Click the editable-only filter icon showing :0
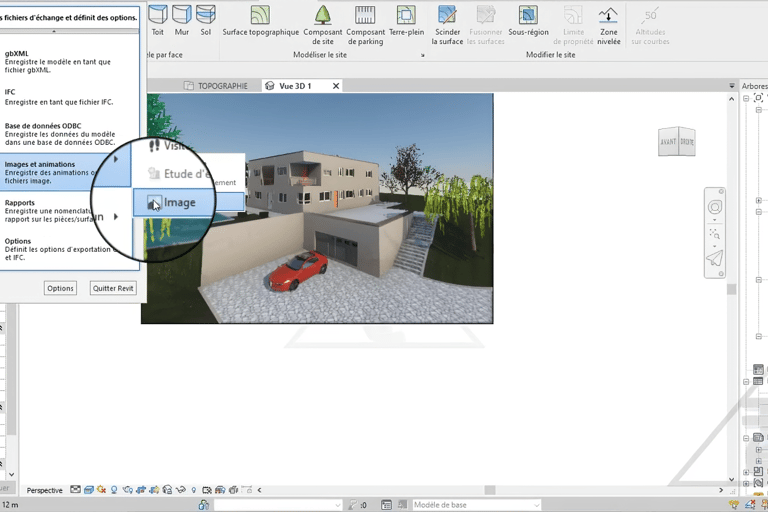The width and height of the screenshot is (768, 512). [358, 505]
